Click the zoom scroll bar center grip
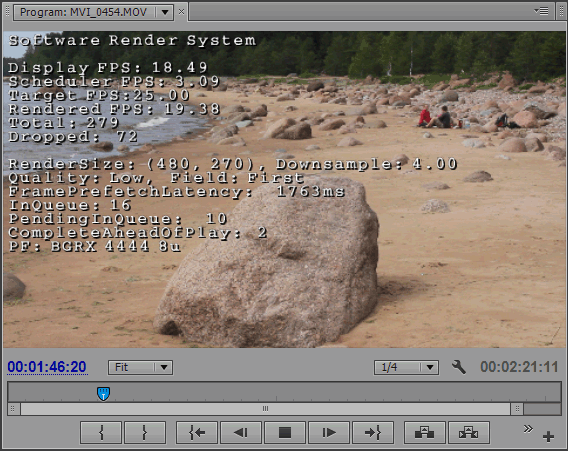Screen dimensions: 568x451 pos(266,409)
